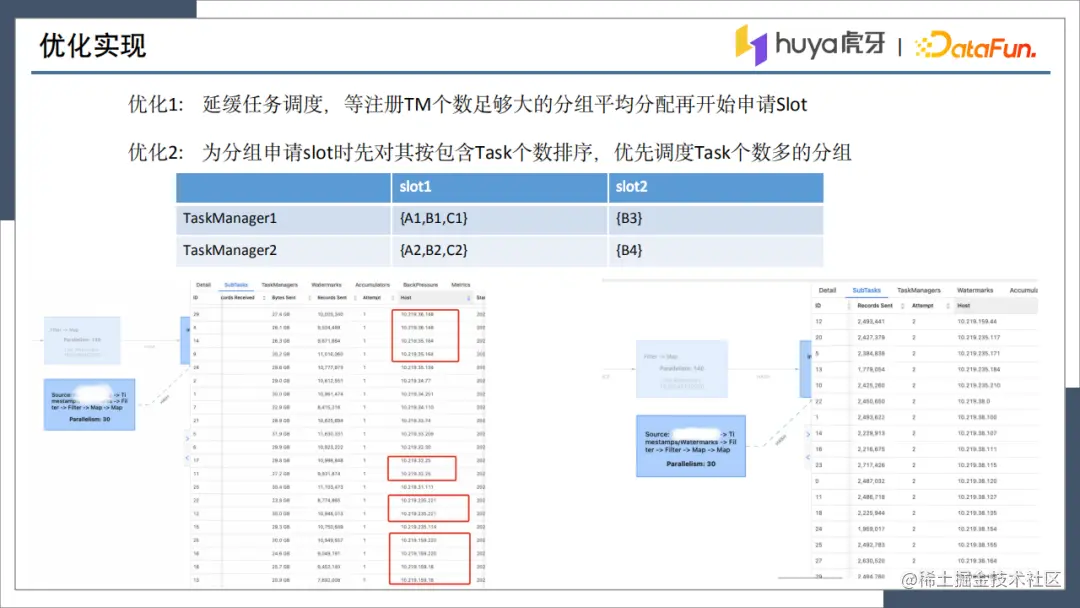Click host 10.219.235.117 in right table
Image resolution: width=1080 pixels, height=608 pixels.
pos(978,337)
